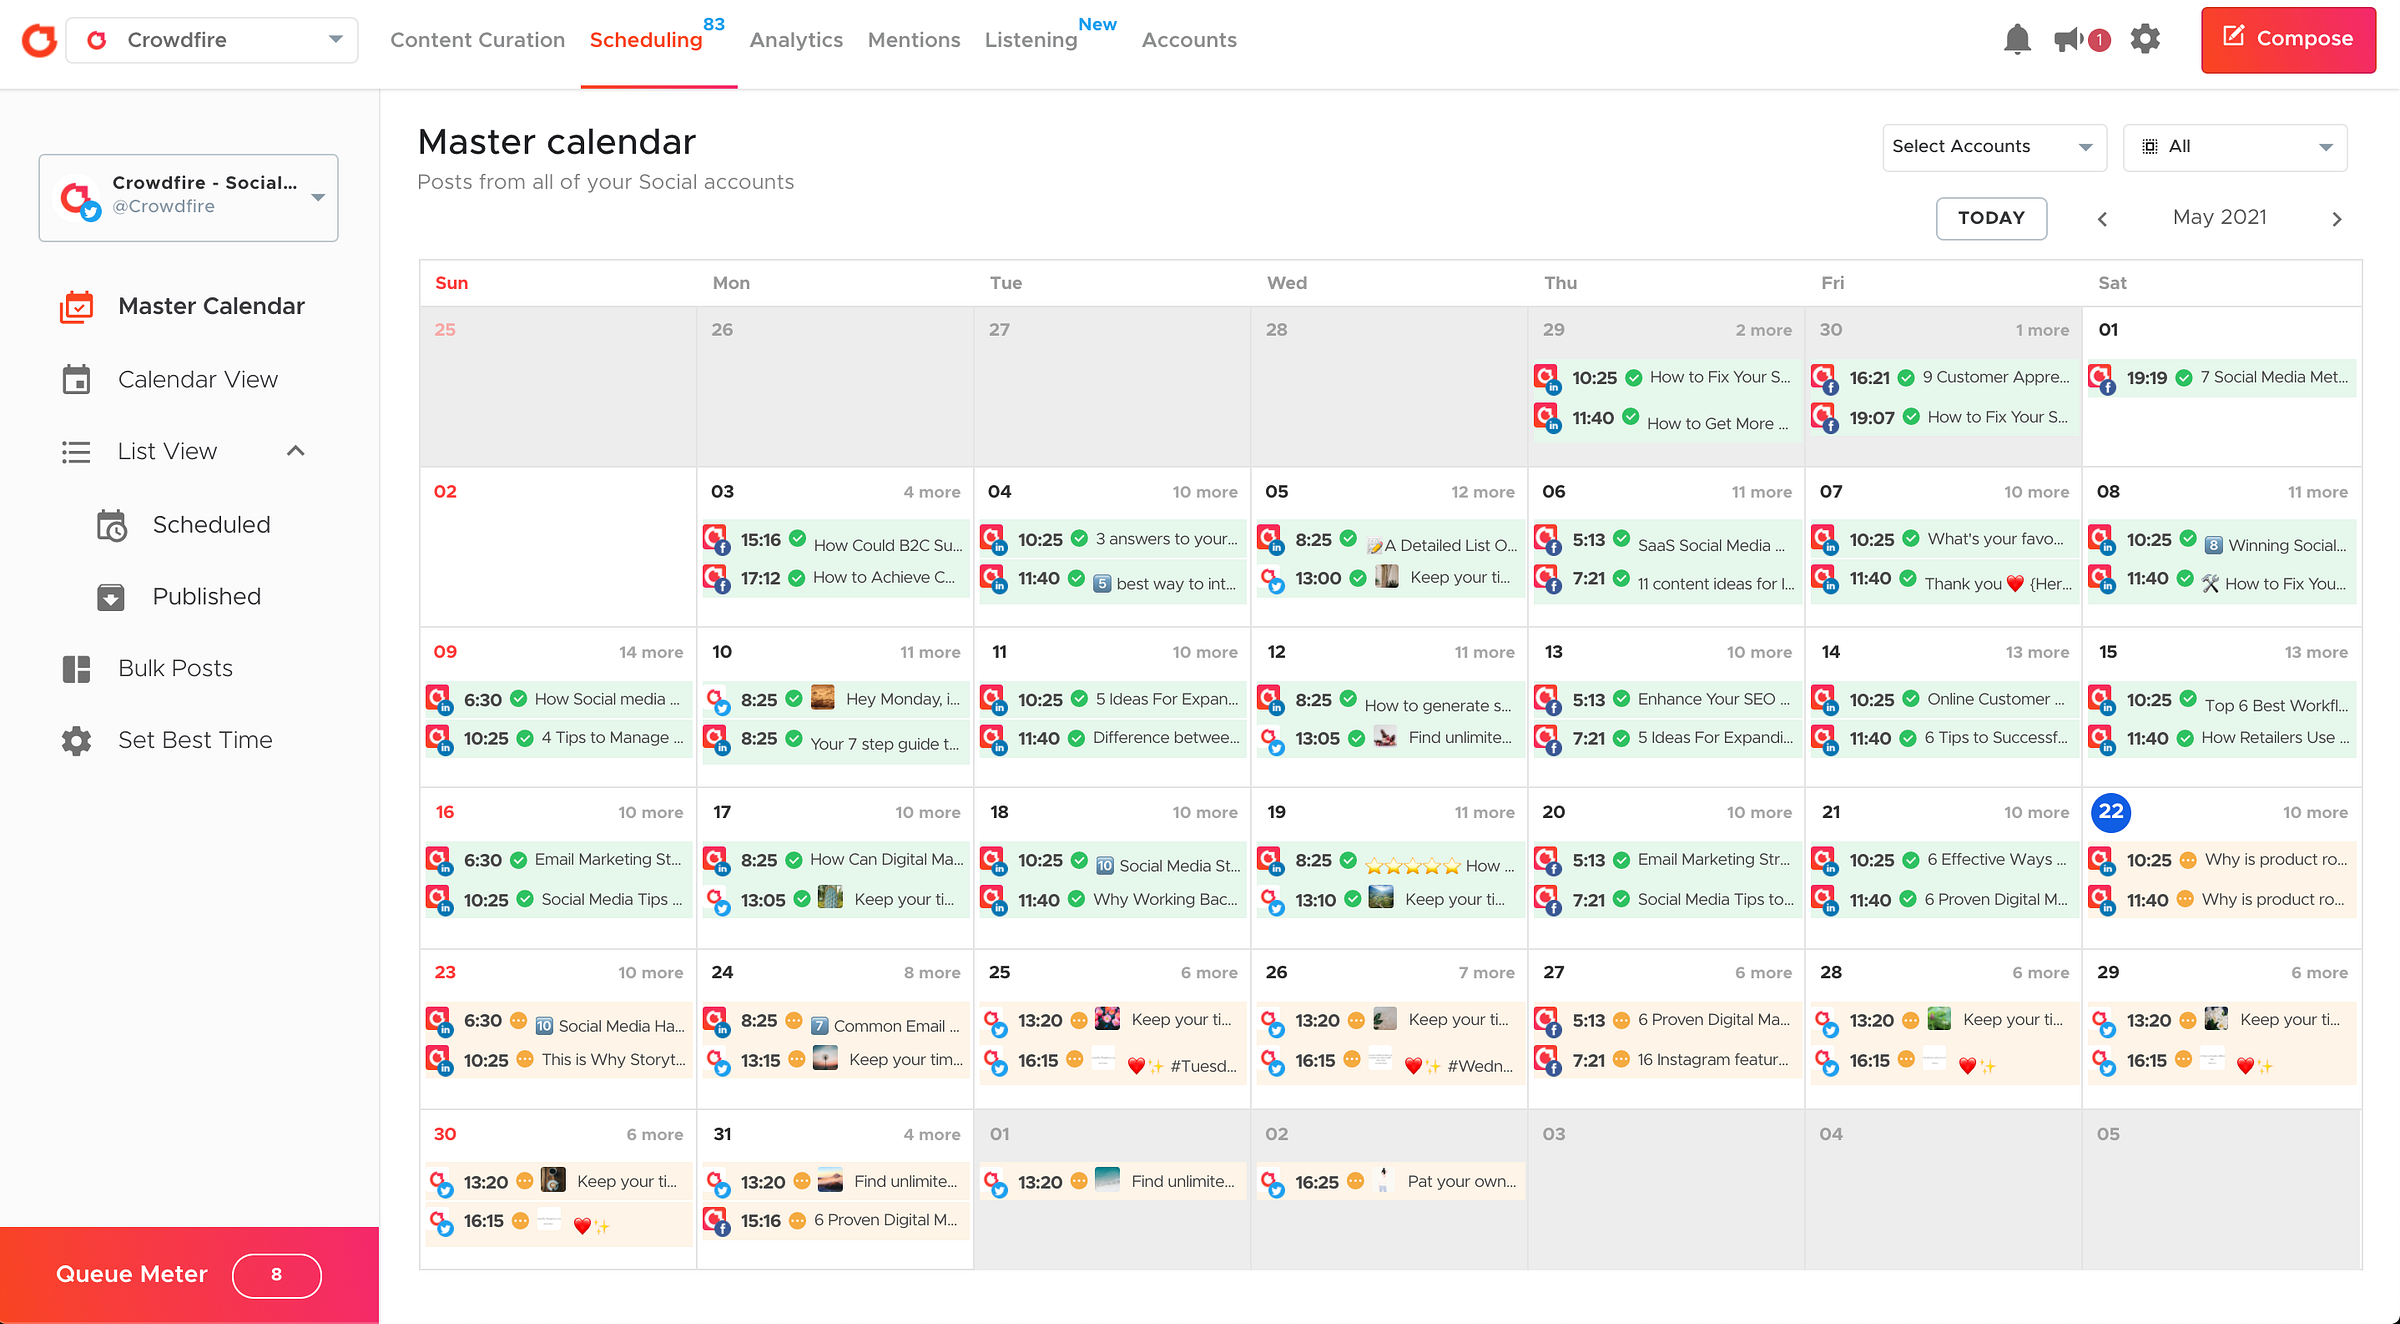Open the 16:25 Pat your own... post
The image size is (2400, 1324).
(x=1390, y=1182)
